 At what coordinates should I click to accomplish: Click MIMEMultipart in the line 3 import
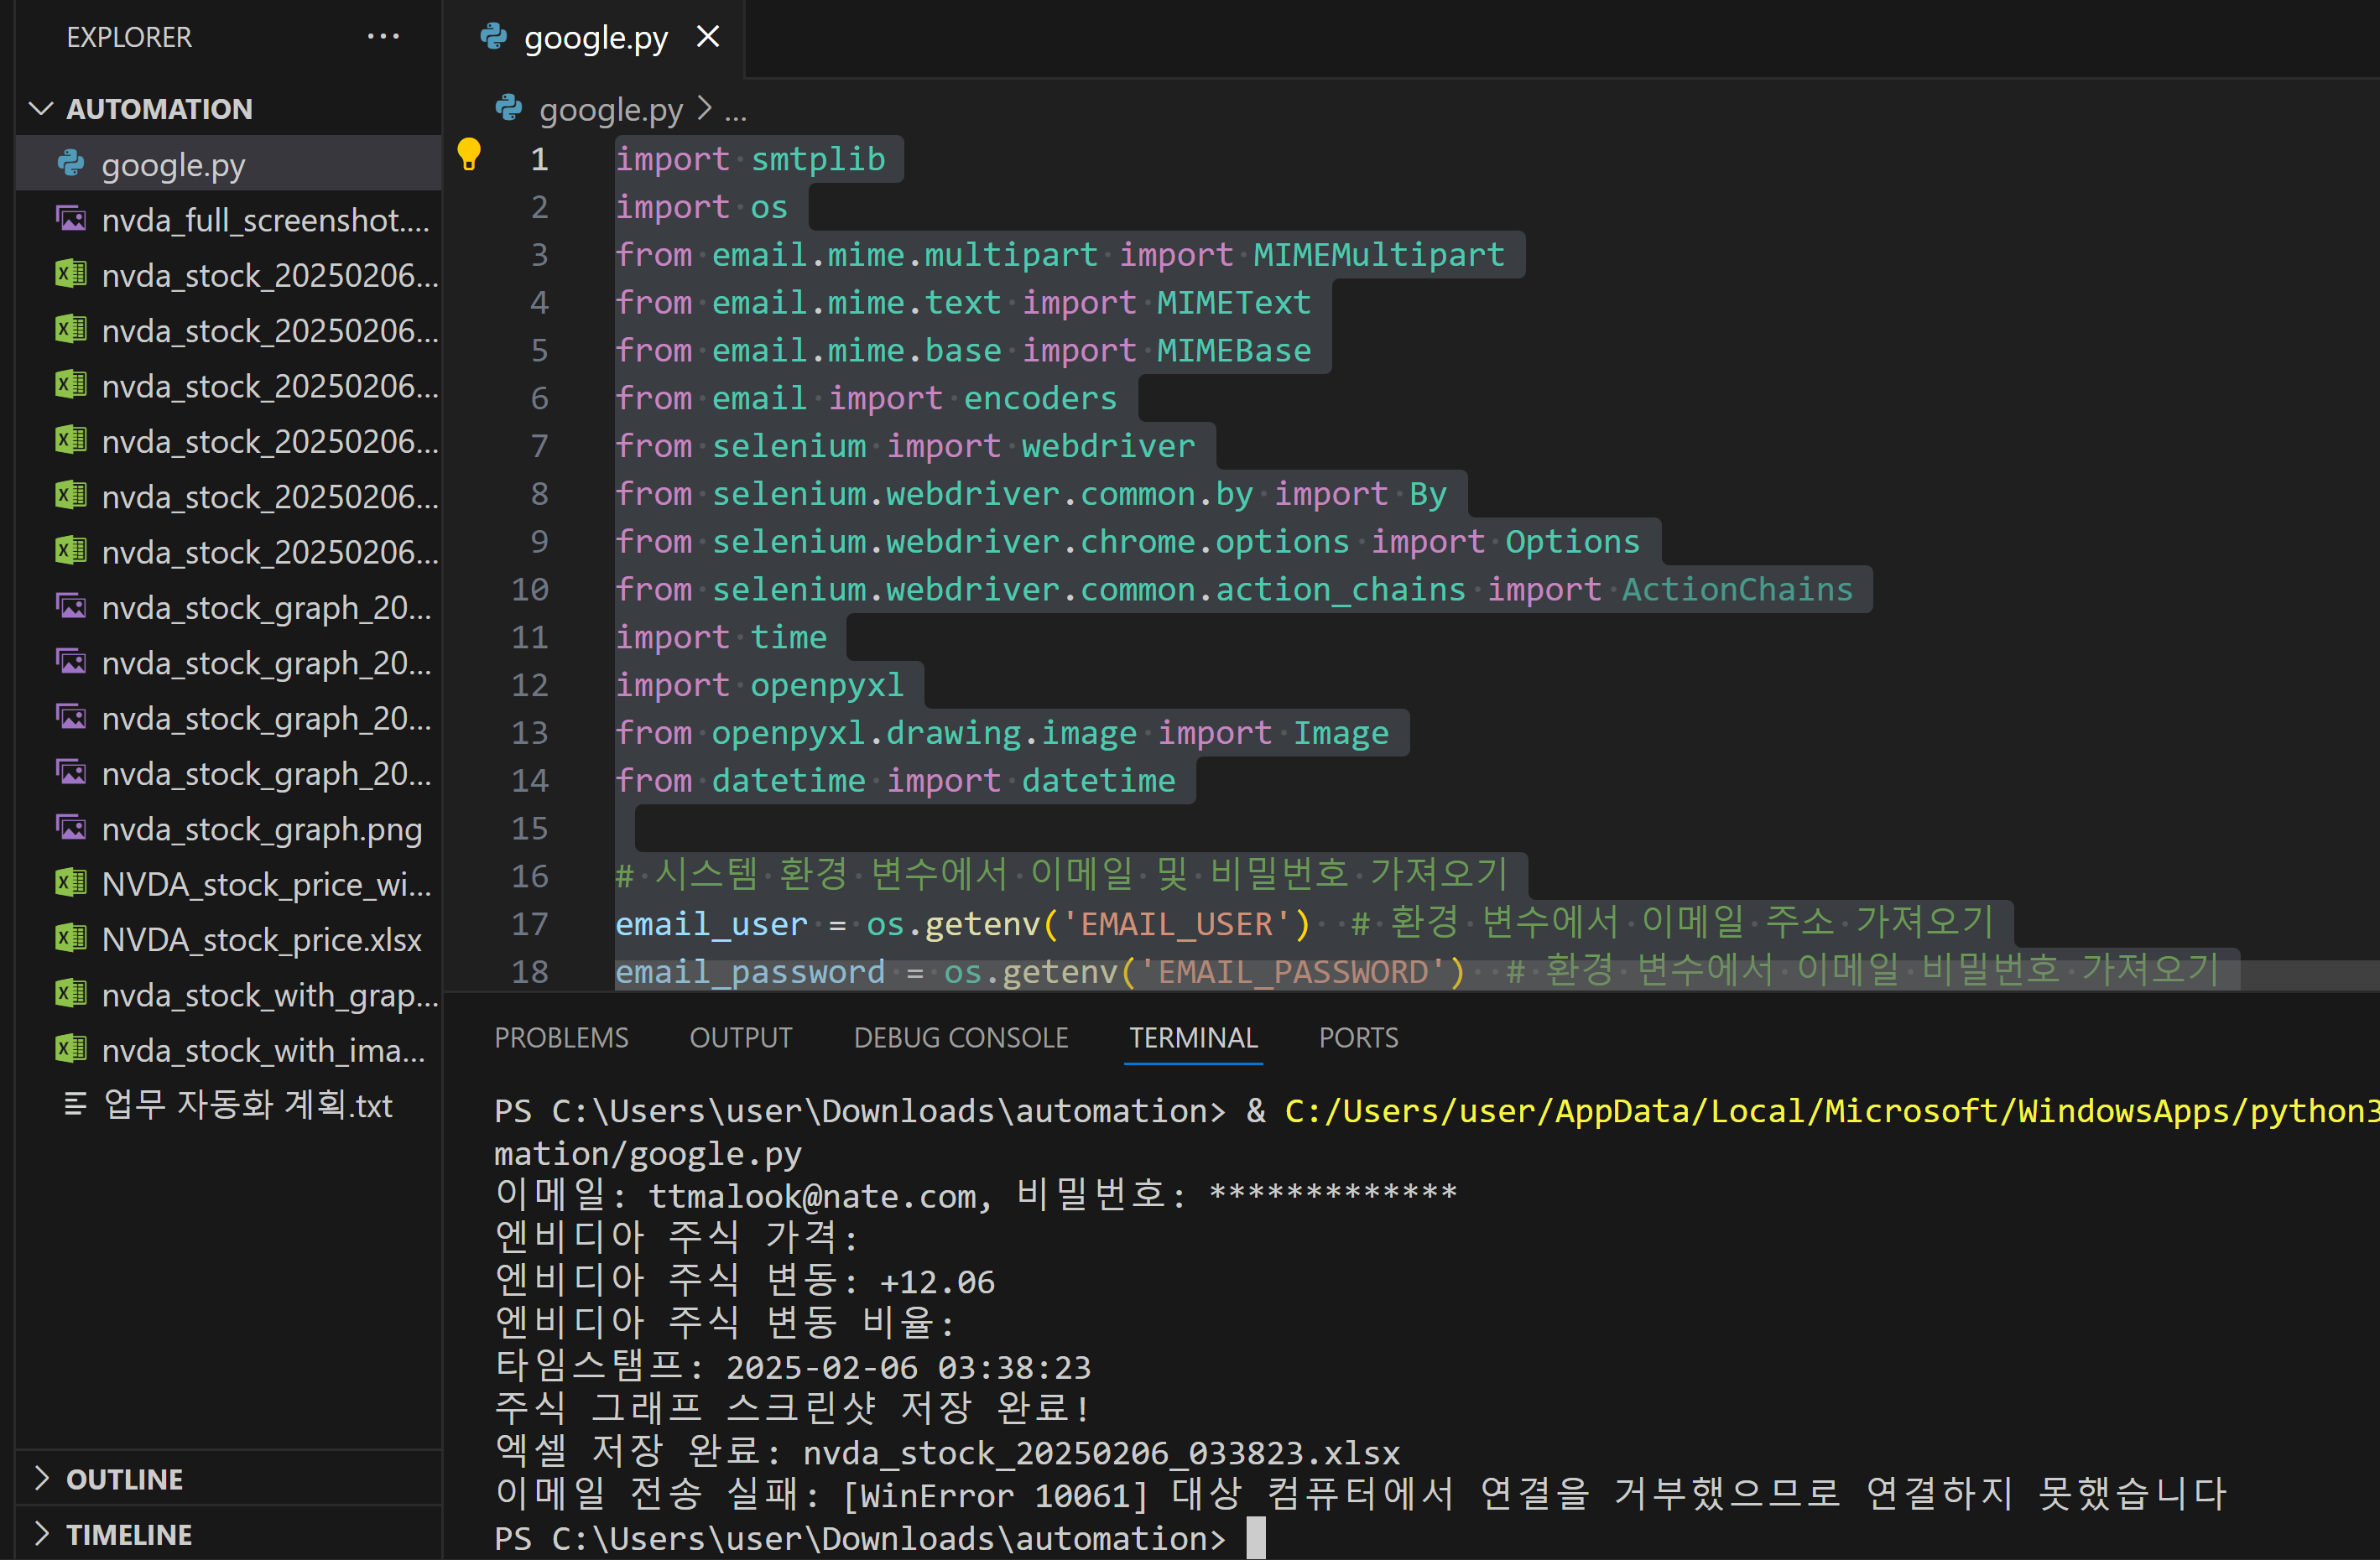coord(1379,254)
